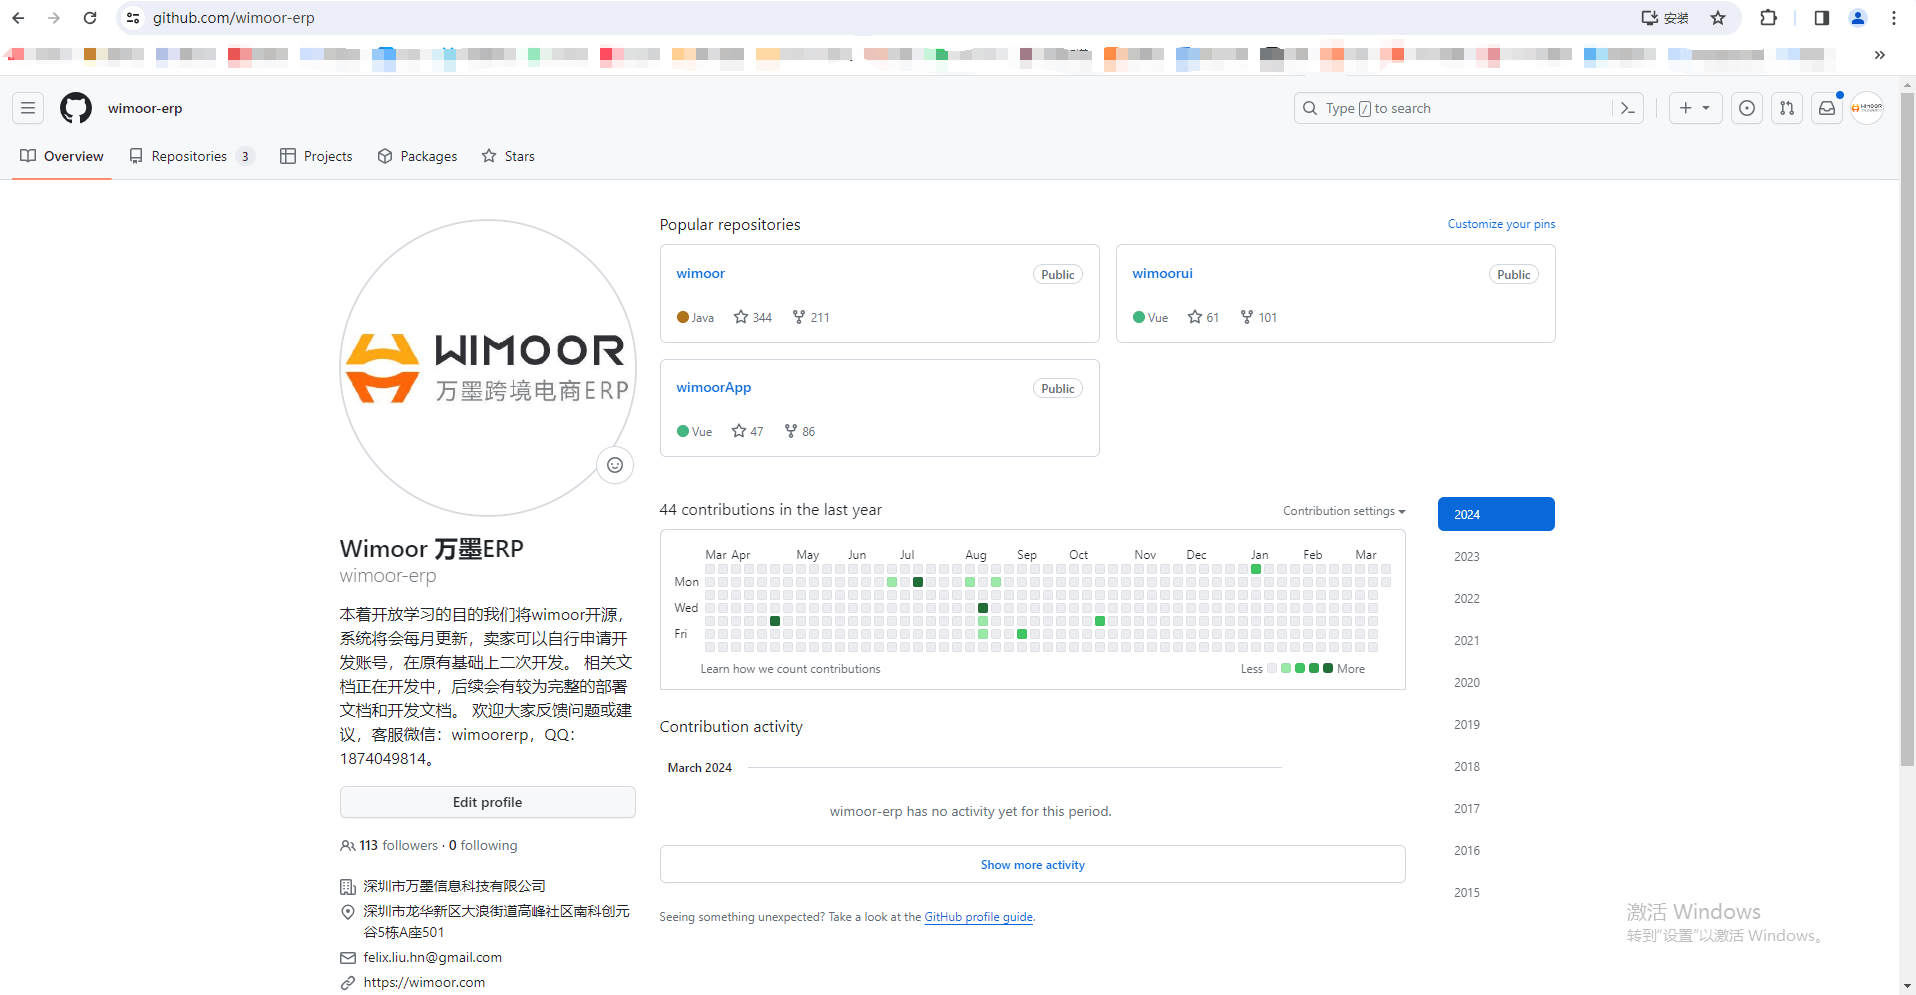Switch to the Packages tab
The width and height of the screenshot is (1916, 995).
(x=417, y=156)
